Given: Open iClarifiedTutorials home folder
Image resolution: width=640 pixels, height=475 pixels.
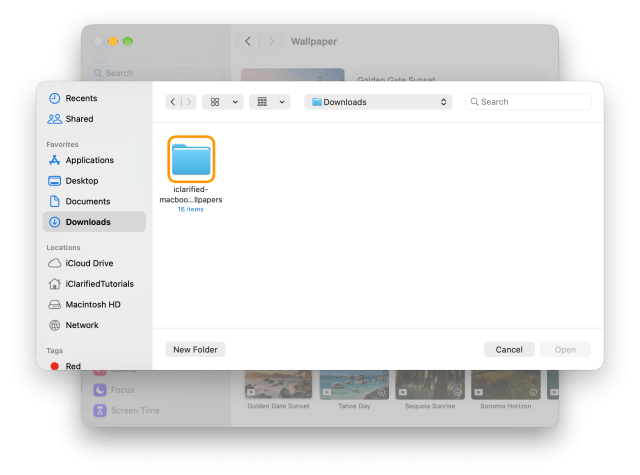Looking at the screenshot, I should [x=94, y=284].
